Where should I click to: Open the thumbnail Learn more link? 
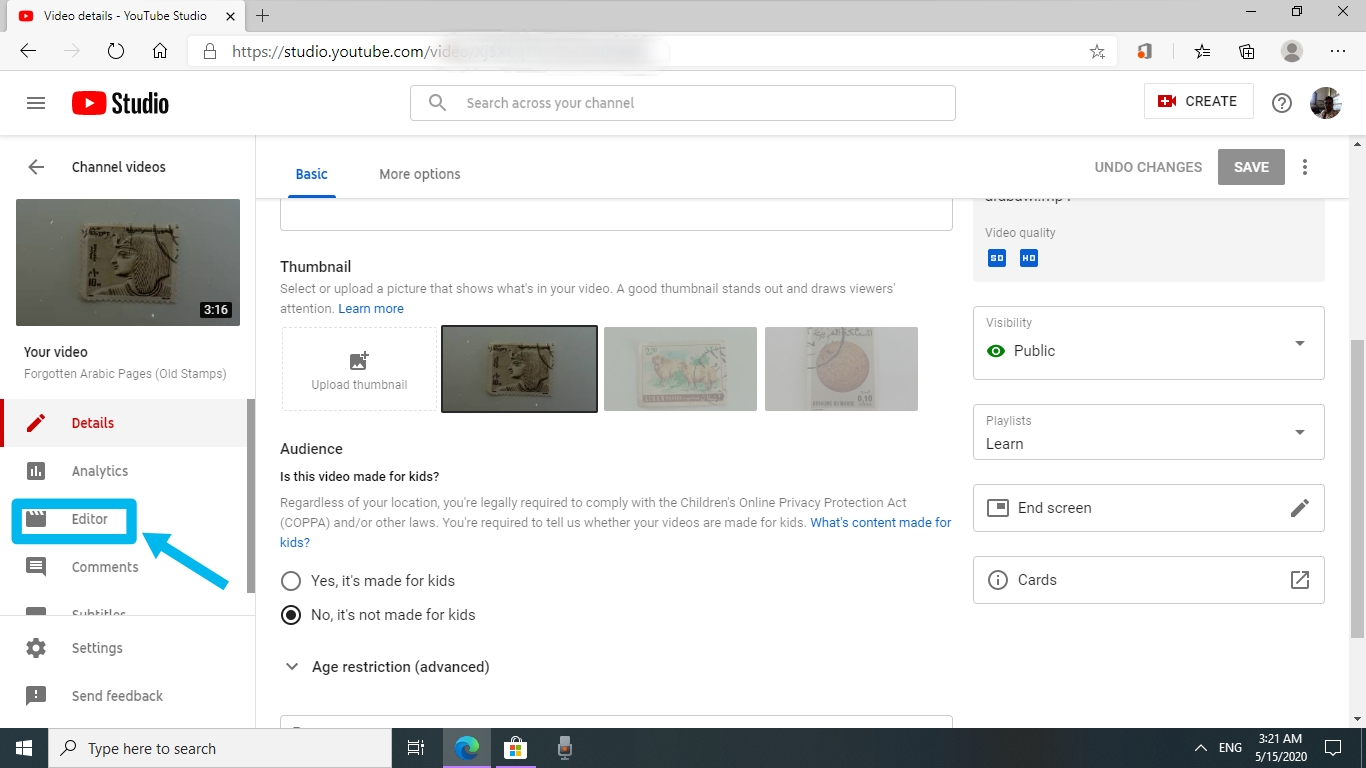(371, 309)
